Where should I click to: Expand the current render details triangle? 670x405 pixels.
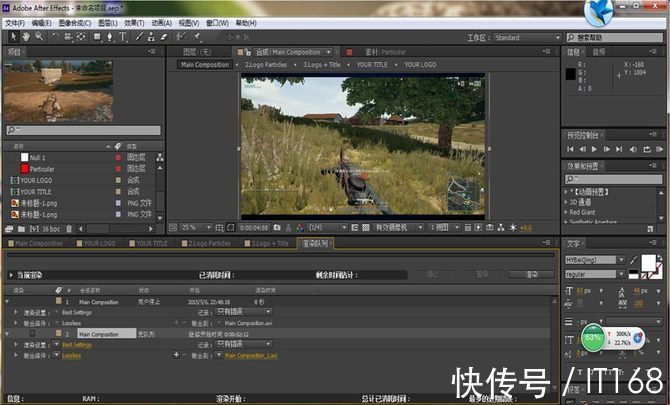point(11,275)
